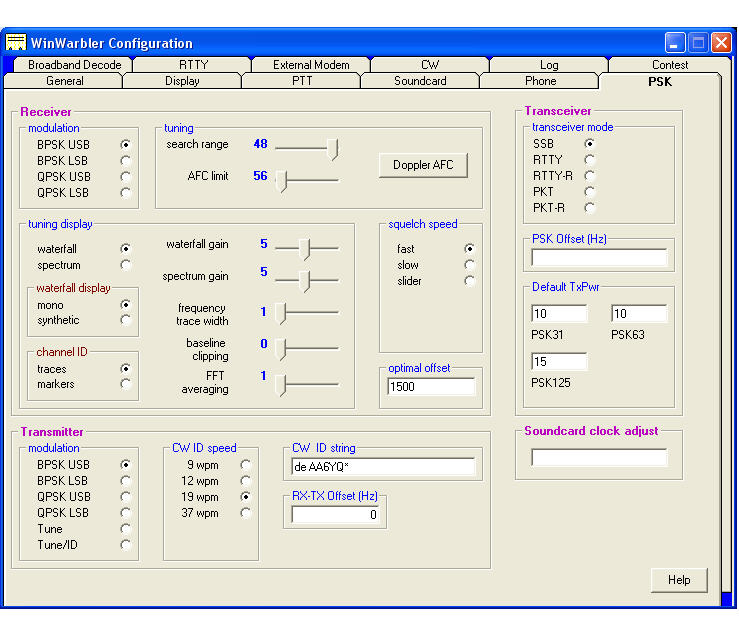Open the Display tab
739x636 pixels.
point(182,81)
